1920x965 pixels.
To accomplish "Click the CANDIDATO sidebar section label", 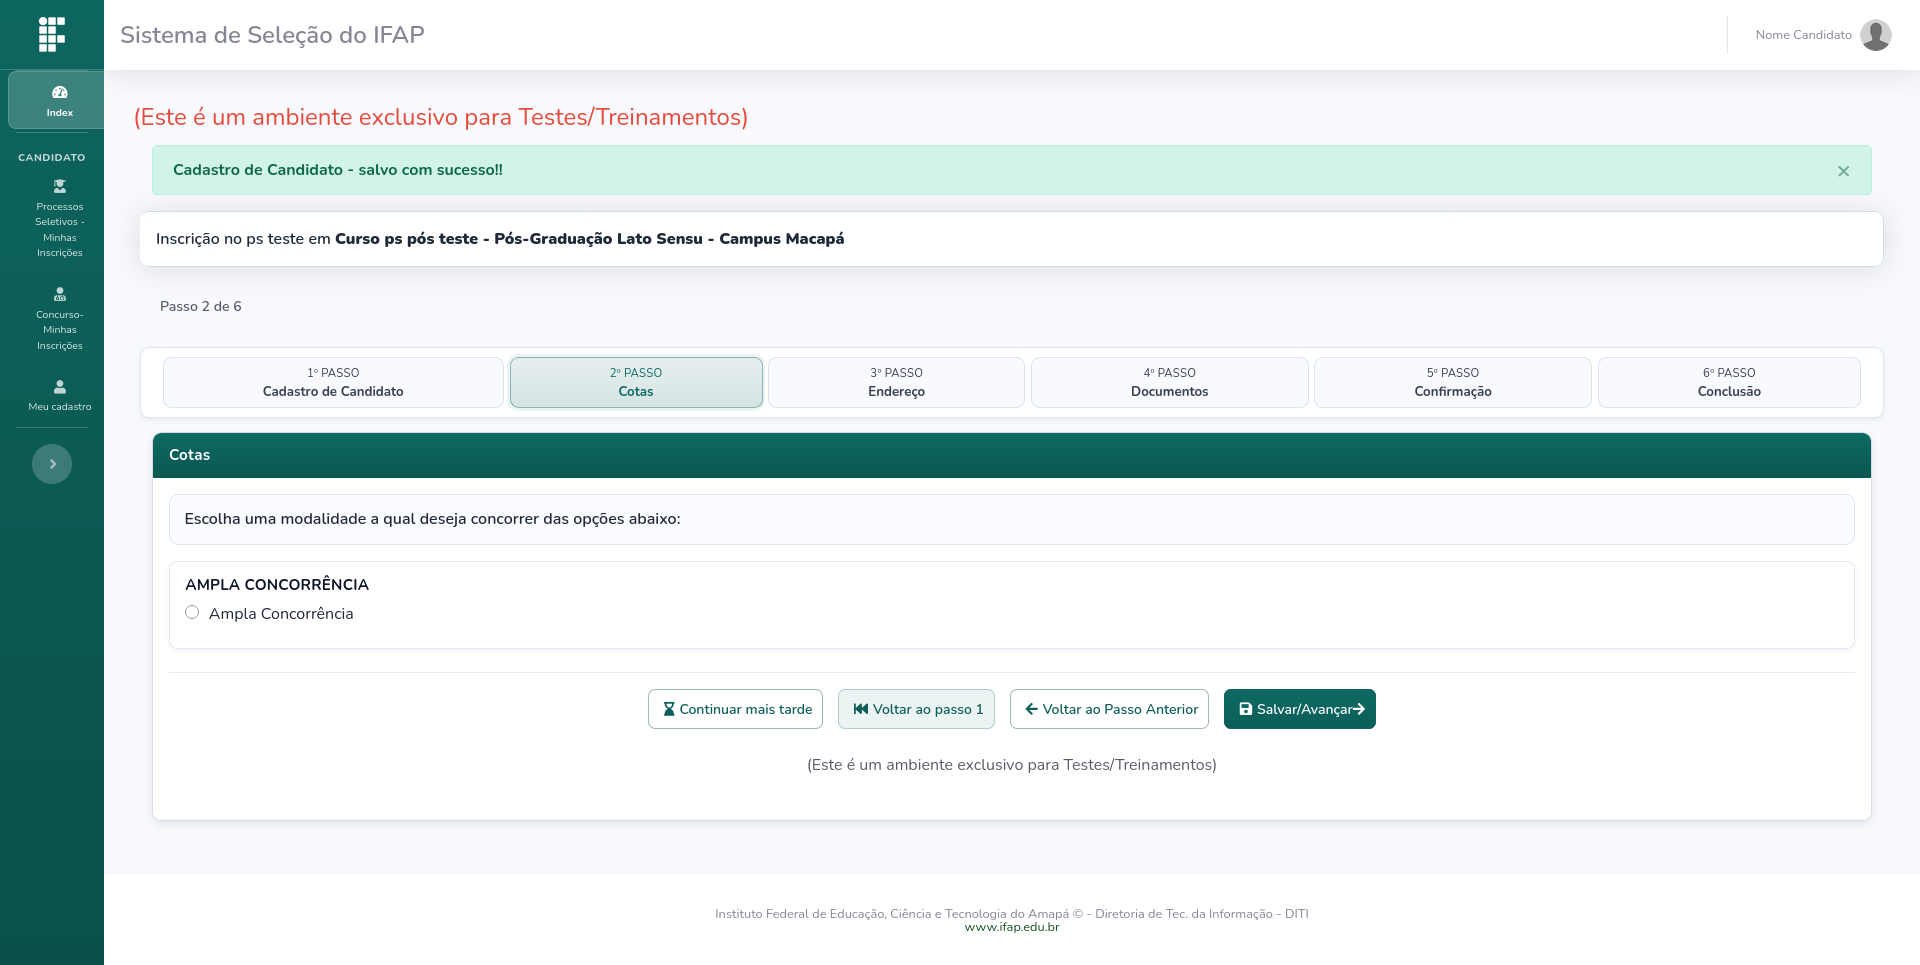I will coord(52,158).
